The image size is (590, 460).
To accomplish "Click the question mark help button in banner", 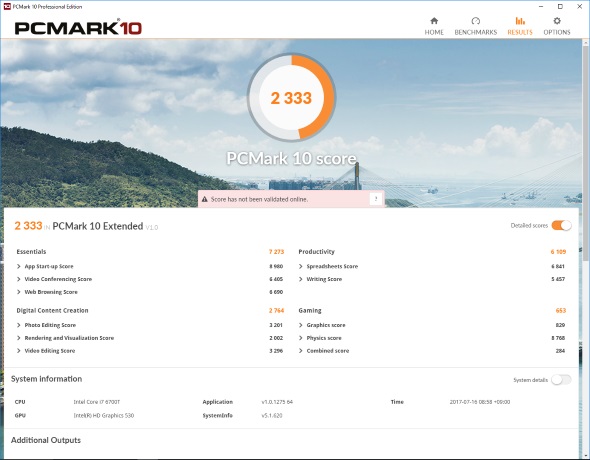I will point(376,199).
